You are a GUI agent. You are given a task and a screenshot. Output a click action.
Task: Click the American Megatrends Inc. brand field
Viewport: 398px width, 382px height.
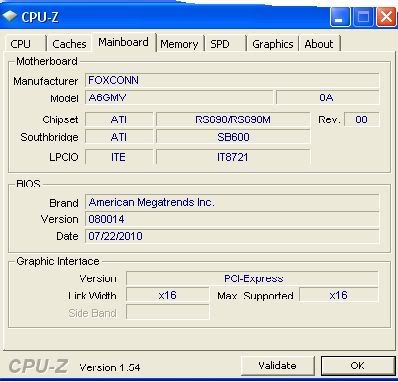(232, 202)
